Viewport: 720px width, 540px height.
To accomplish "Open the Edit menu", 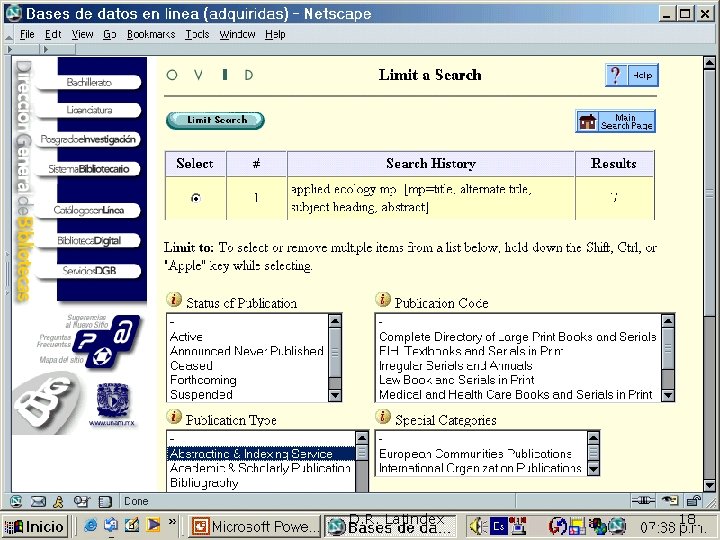I will [x=53, y=34].
